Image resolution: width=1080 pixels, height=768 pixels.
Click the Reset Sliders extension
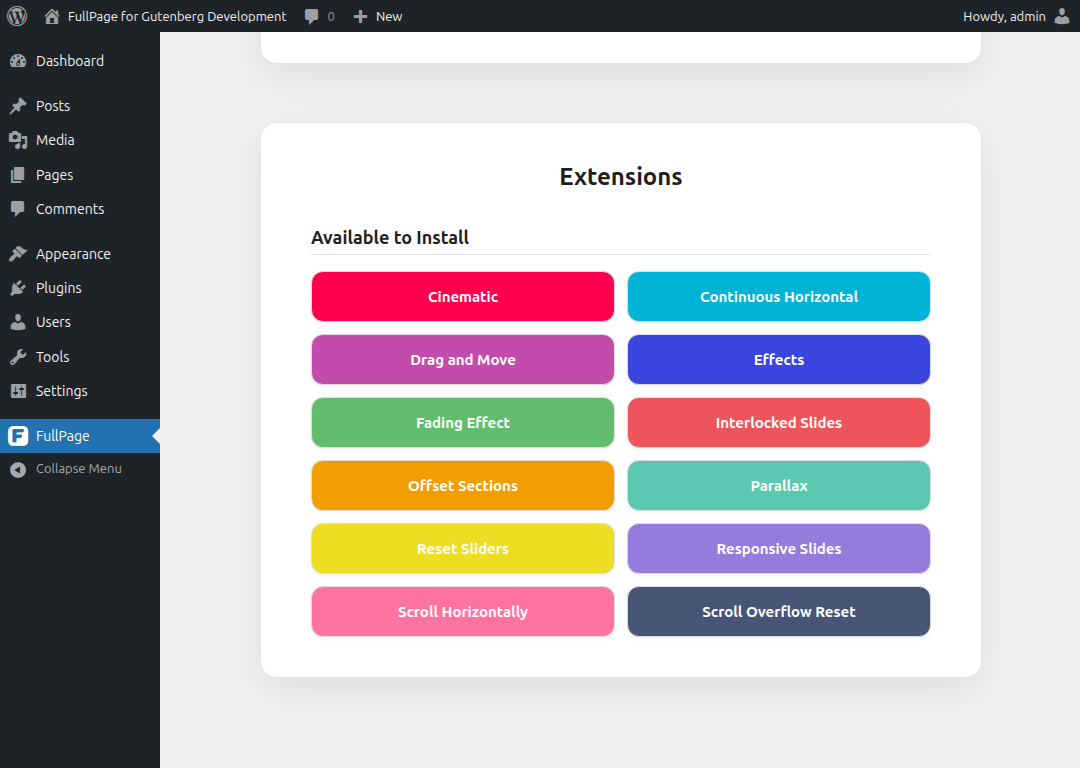(x=463, y=548)
